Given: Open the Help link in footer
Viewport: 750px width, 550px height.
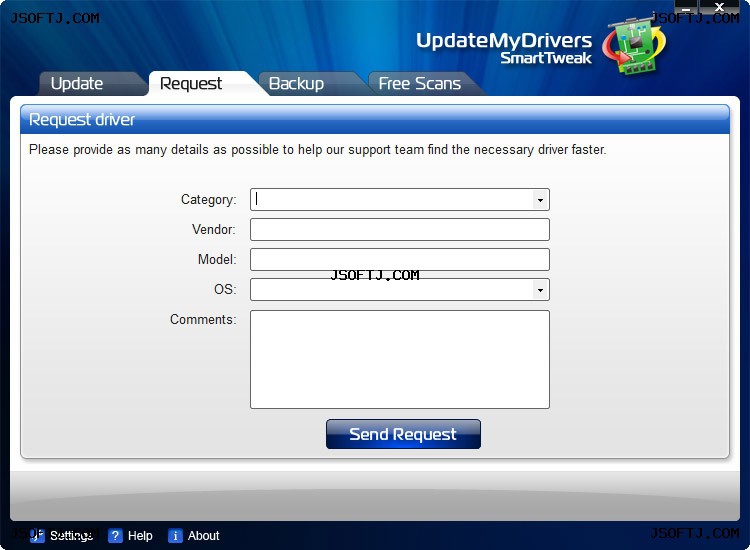Looking at the screenshot, I should click(140, 536).
